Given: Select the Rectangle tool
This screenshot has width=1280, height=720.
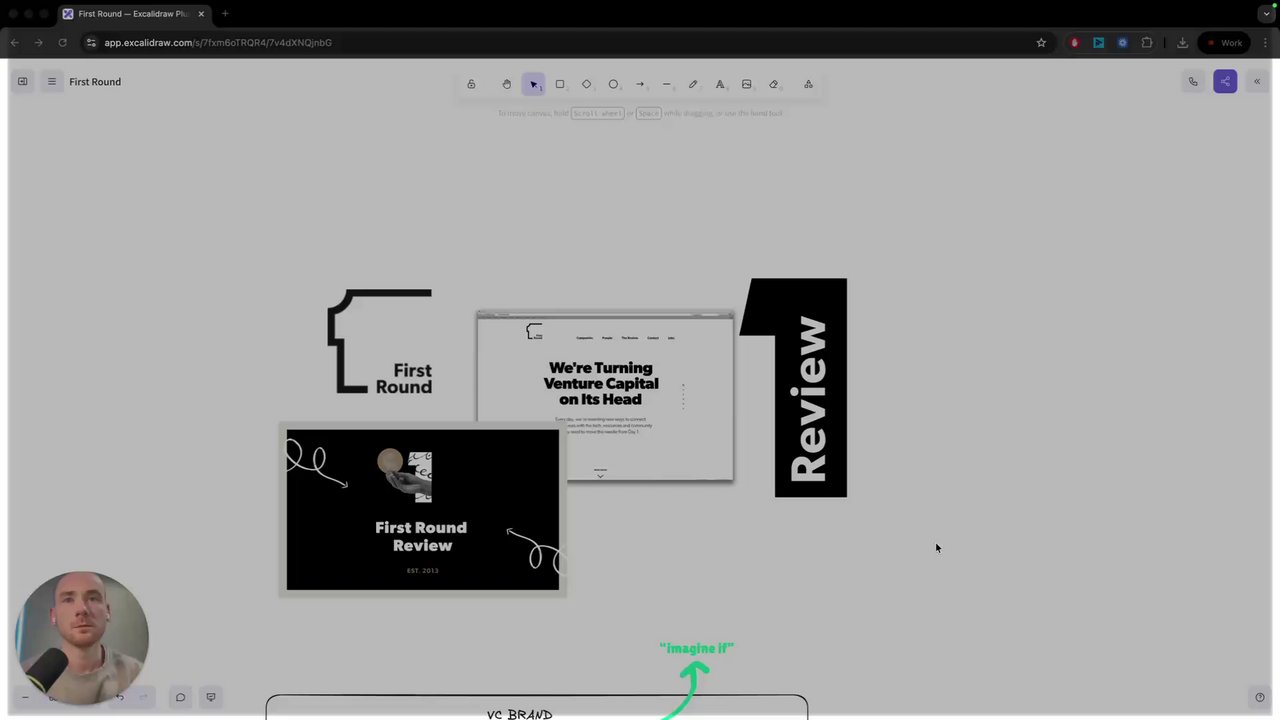Looking at the screenshot, I should (x=560, y=84).
